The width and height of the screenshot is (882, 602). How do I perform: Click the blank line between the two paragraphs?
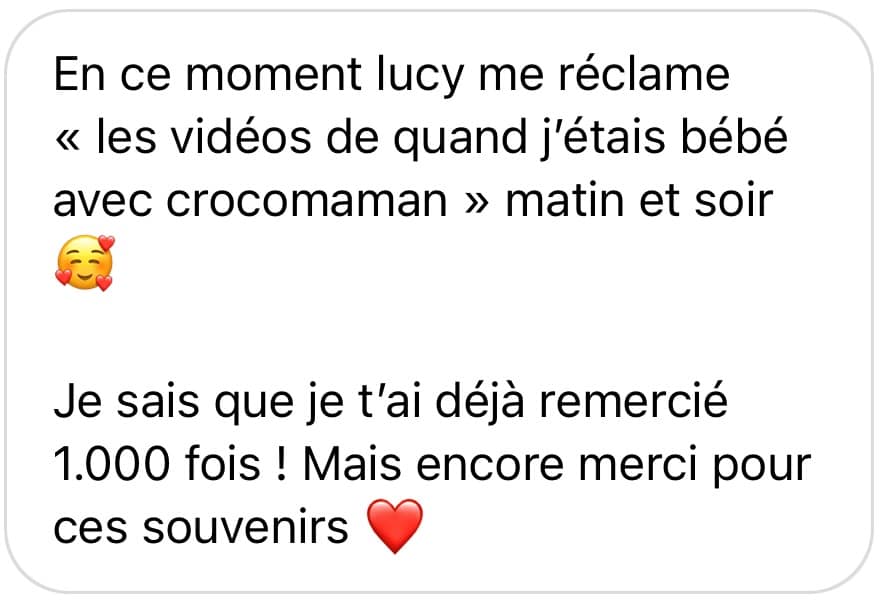point(439,336)
